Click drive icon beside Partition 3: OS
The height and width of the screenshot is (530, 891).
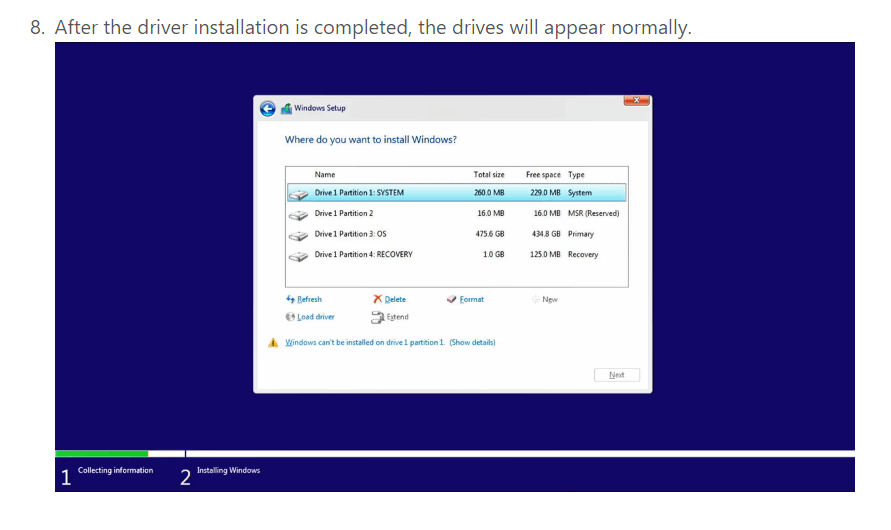pyautogui.click(x=298, y=235)
